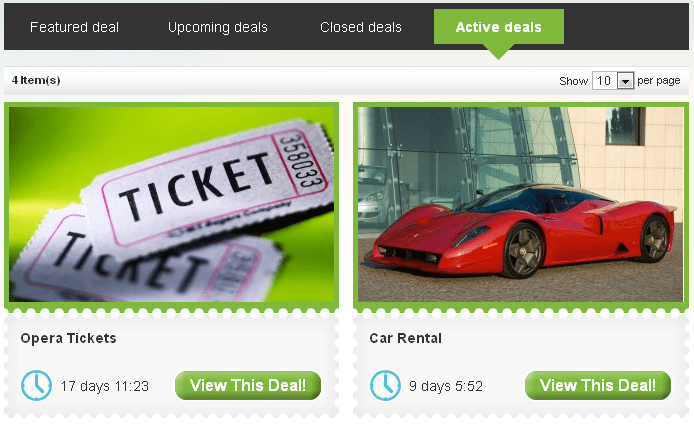This screenshot has height=424, width=694.
Task: Select the Active deals tab
Action: coord(499,27)
